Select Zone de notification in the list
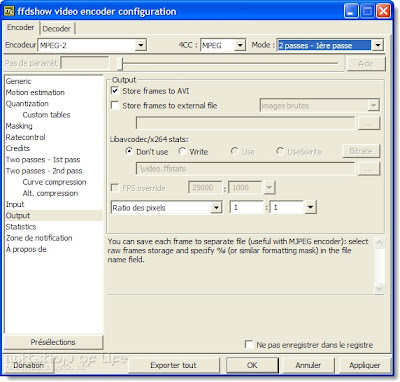Image resolution: width=400 pixels, height=382 pixels. point(39,238)
